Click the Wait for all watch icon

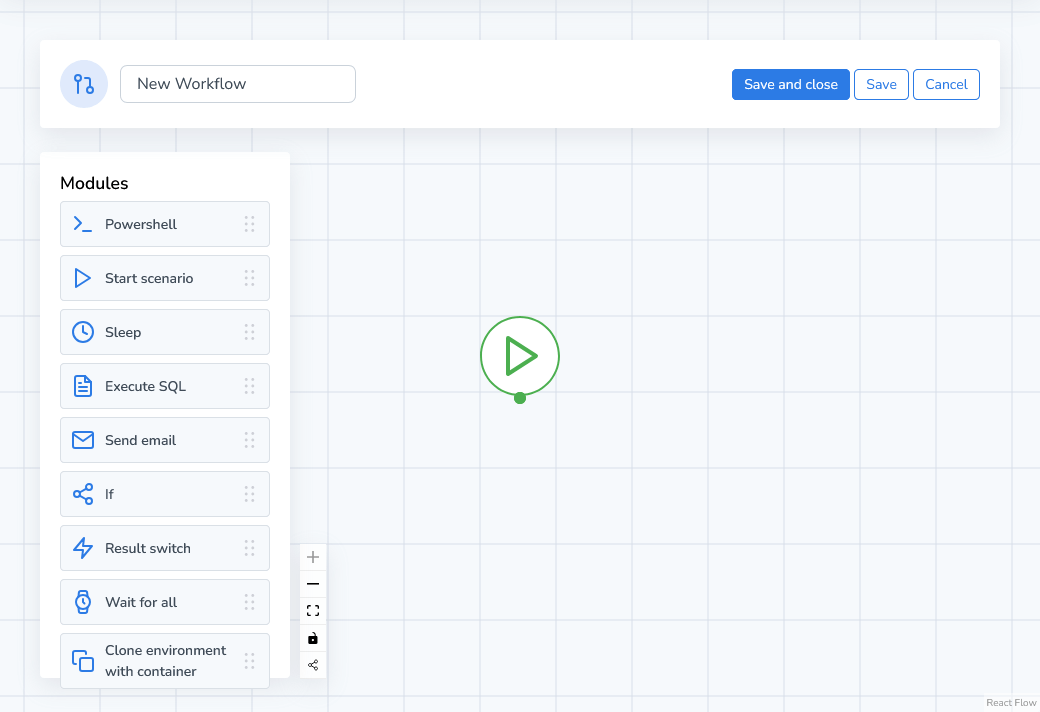tap(83, 602)
